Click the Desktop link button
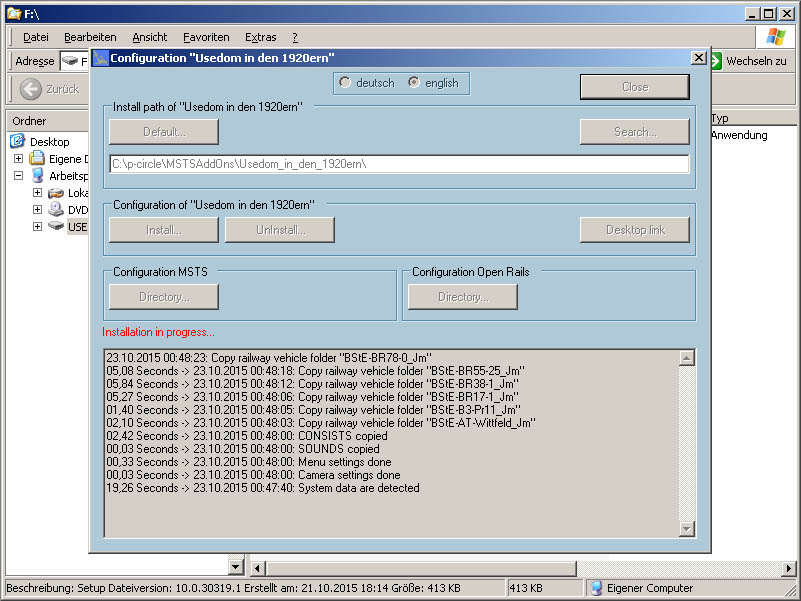The height and width of the screenshot is (601, 801). pos(634,230)
